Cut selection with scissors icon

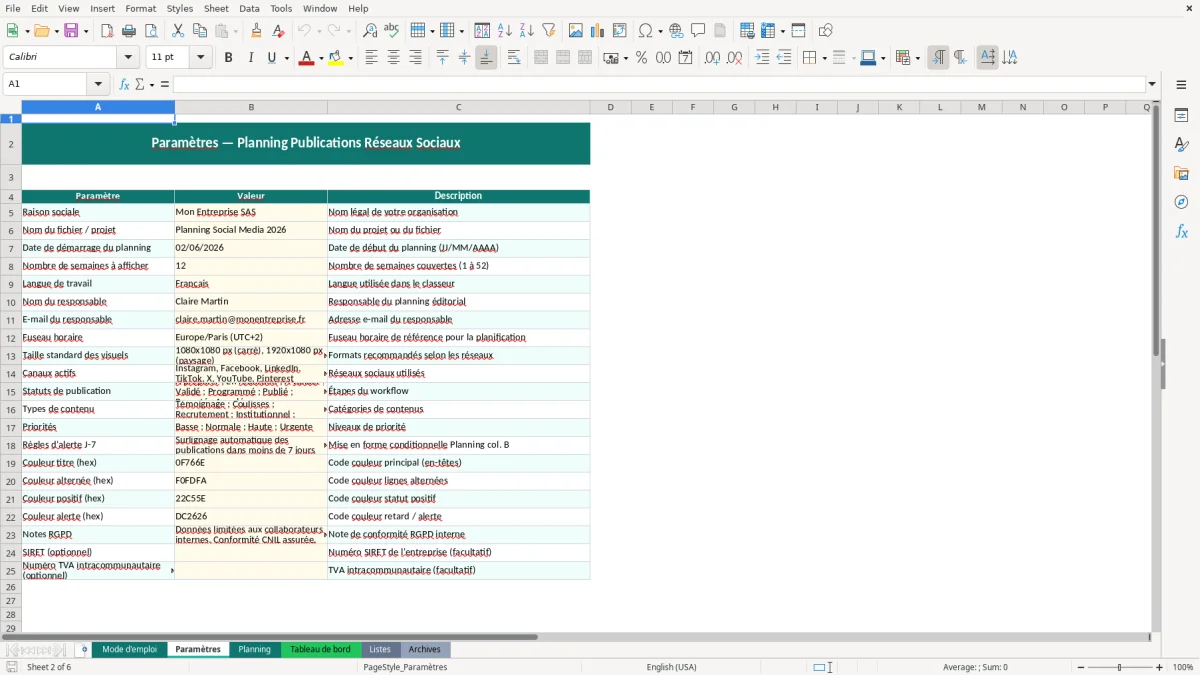coord(178,31)
